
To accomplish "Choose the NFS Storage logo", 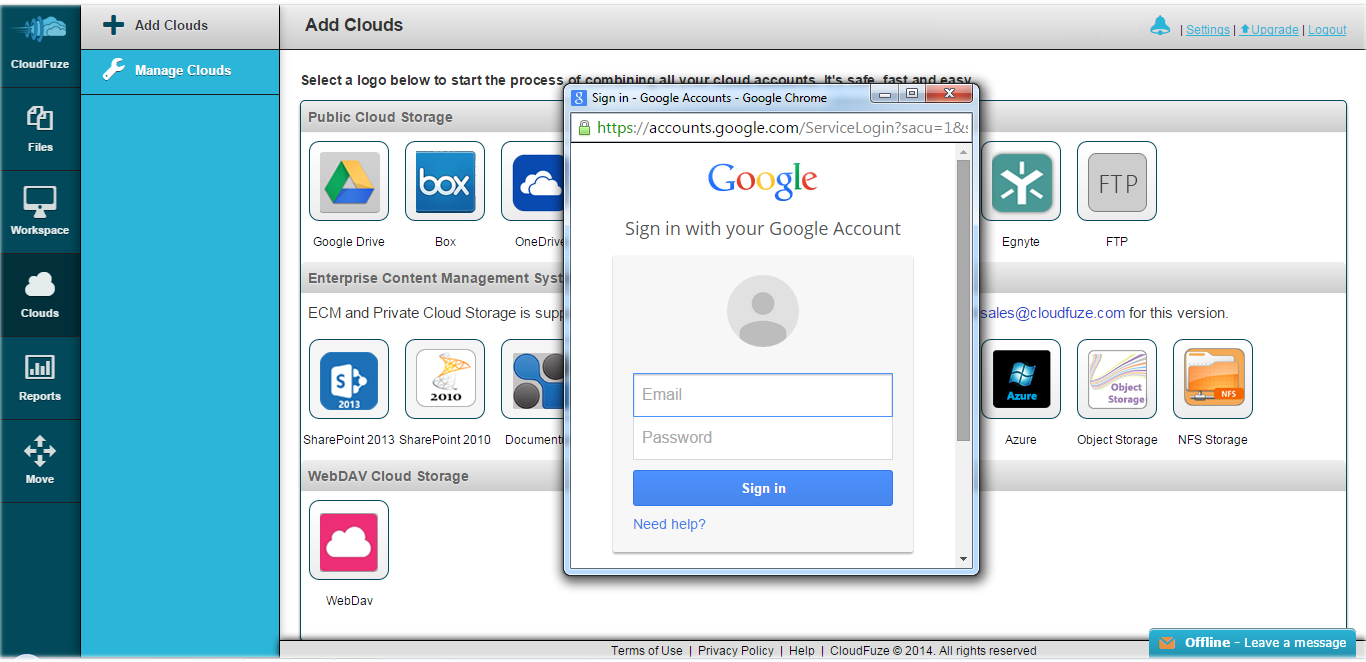I will [x=1213, y=379].
